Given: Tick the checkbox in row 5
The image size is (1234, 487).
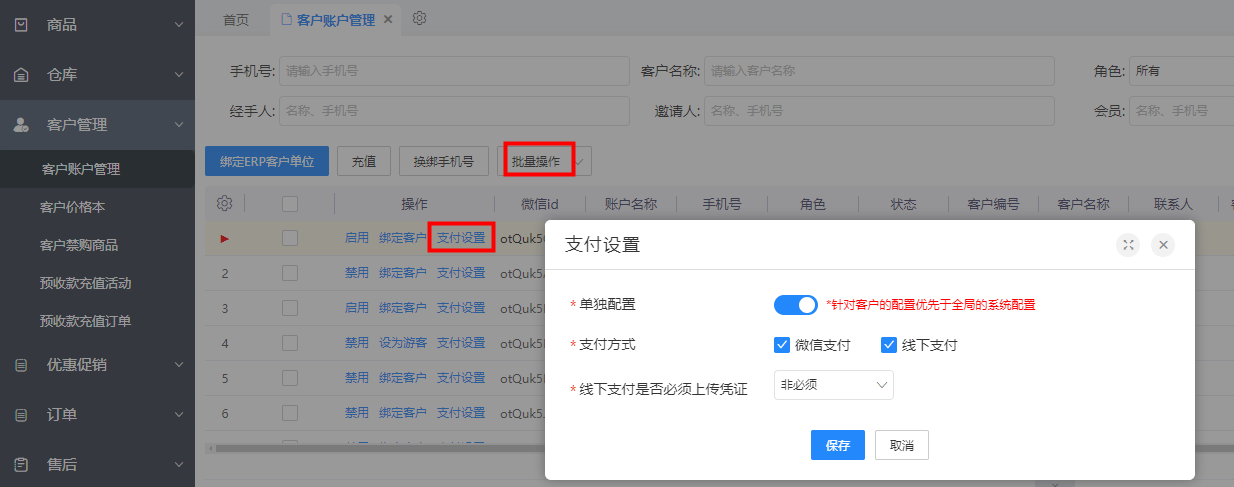Looking at the screenshot, I should click(x=290, y=378).
